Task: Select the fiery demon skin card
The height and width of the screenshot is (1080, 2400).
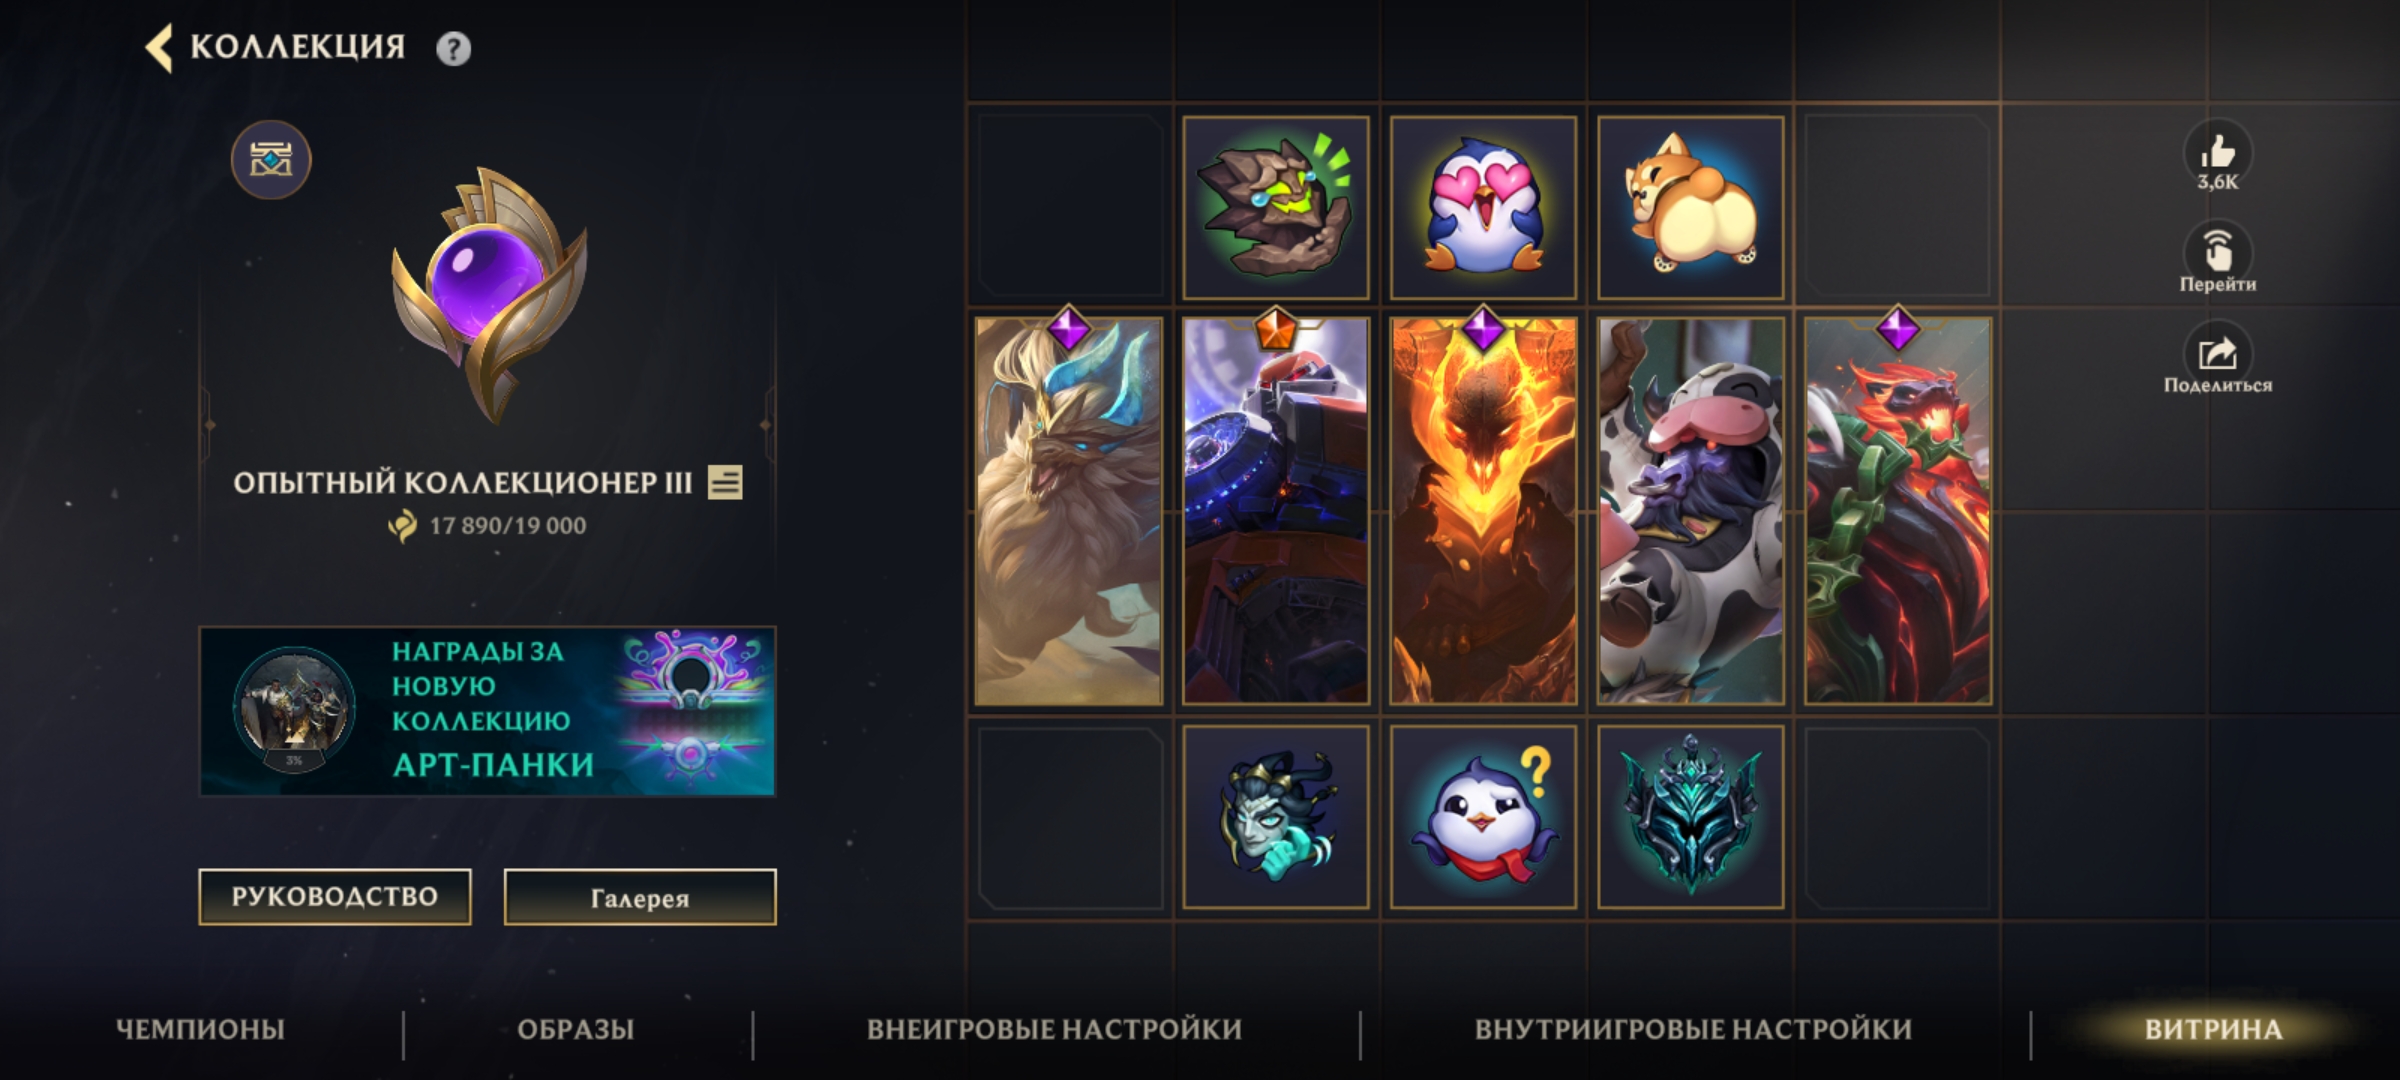Action: coord(1483,511)
